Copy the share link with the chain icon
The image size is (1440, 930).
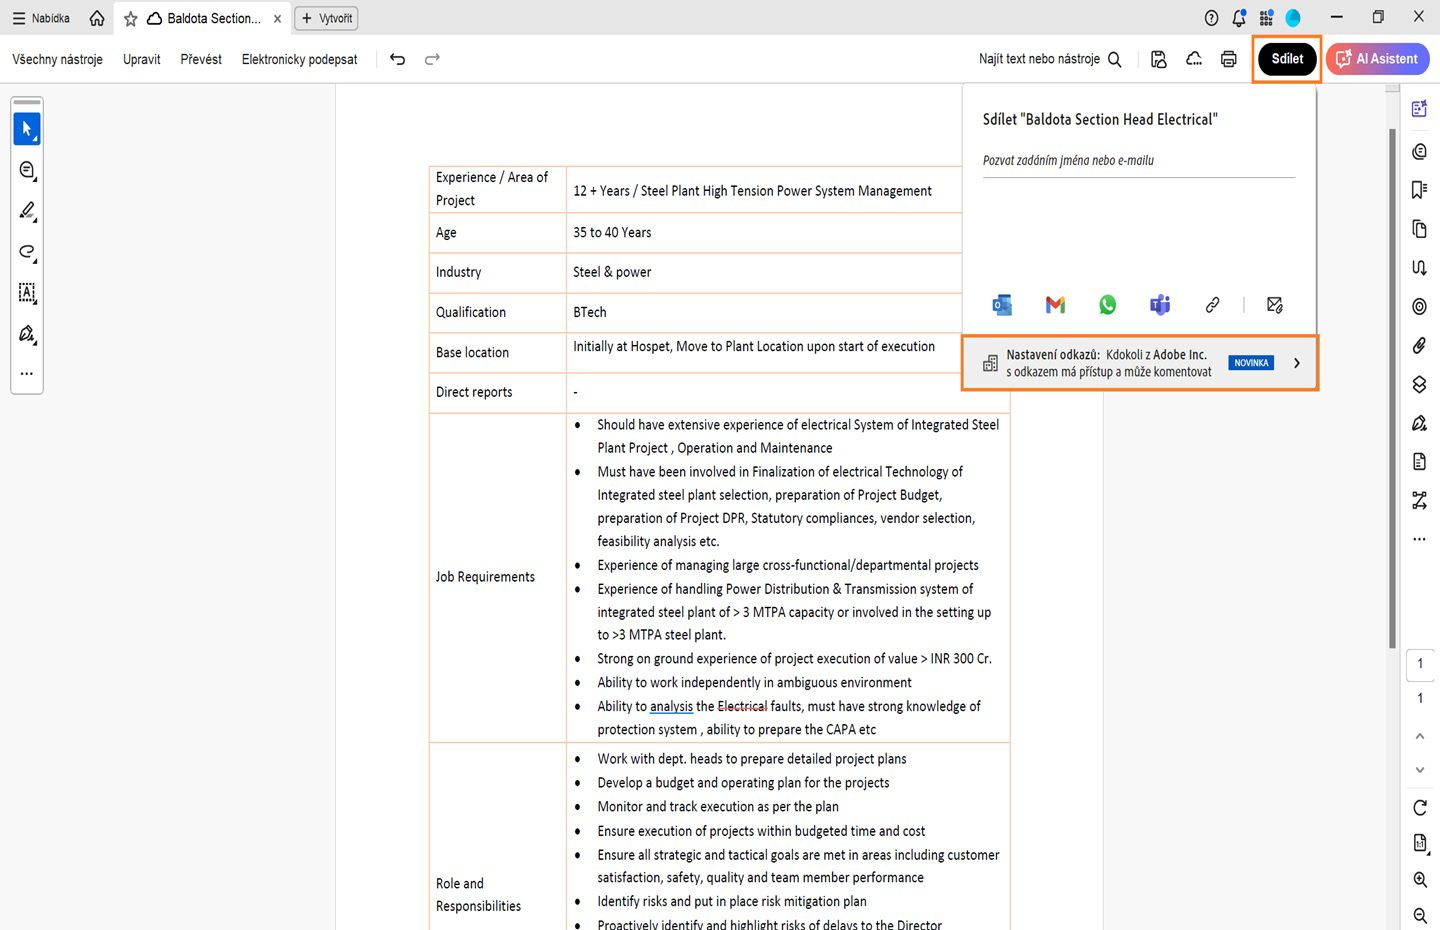tap(1212, 305)
